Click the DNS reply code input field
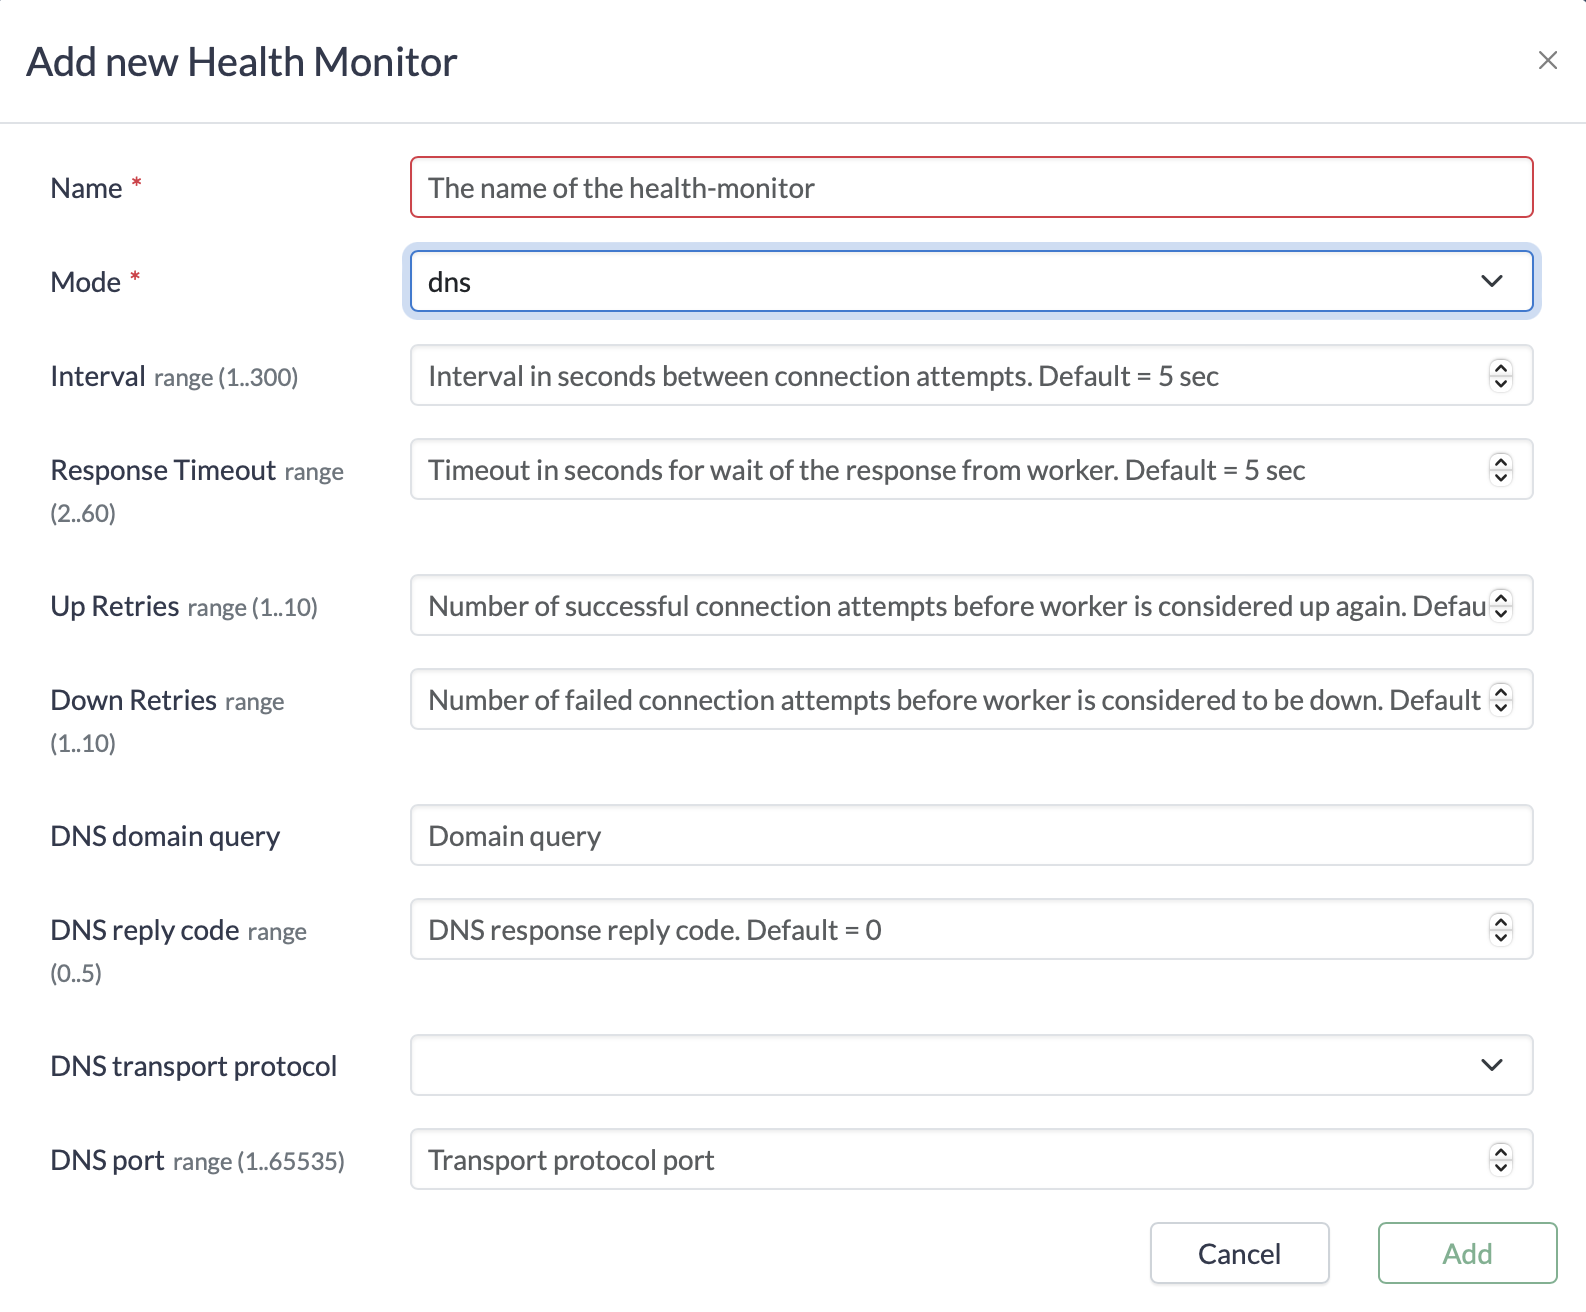The height and width of the screenshot is (1312, 1586). 950,930
